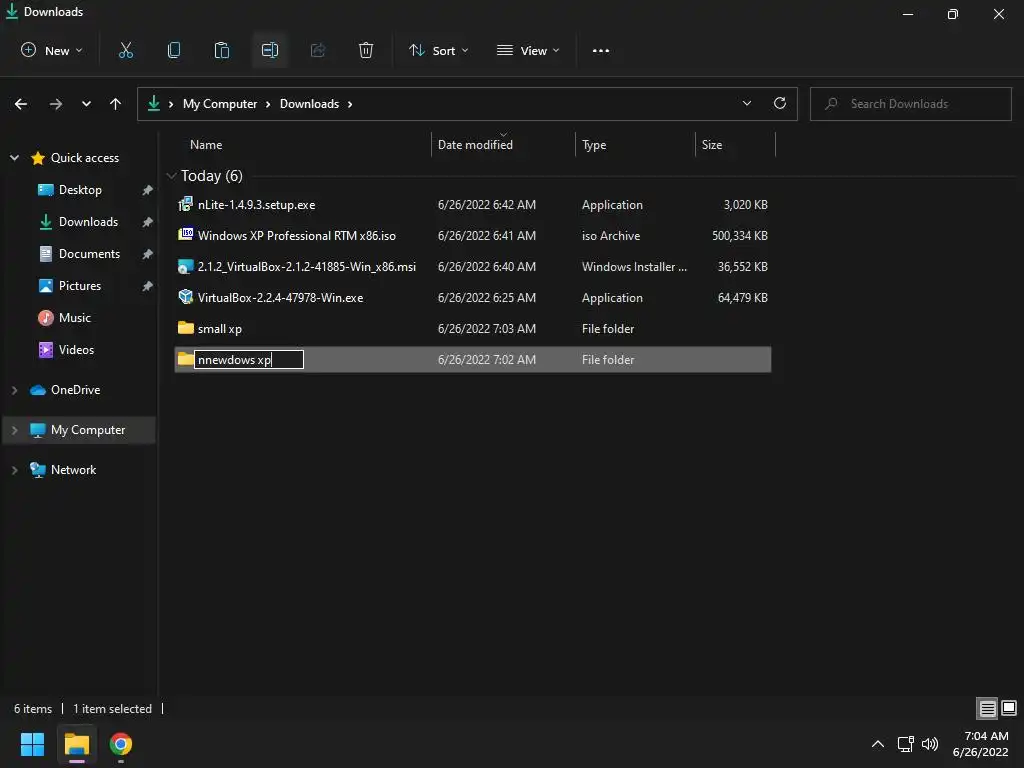Image resolution: width=1024 pixels, height=768 pixels.
Task: Select VirtualBox-2.2.4-47978-Win.exe file name
Action: tap(280, 297)
